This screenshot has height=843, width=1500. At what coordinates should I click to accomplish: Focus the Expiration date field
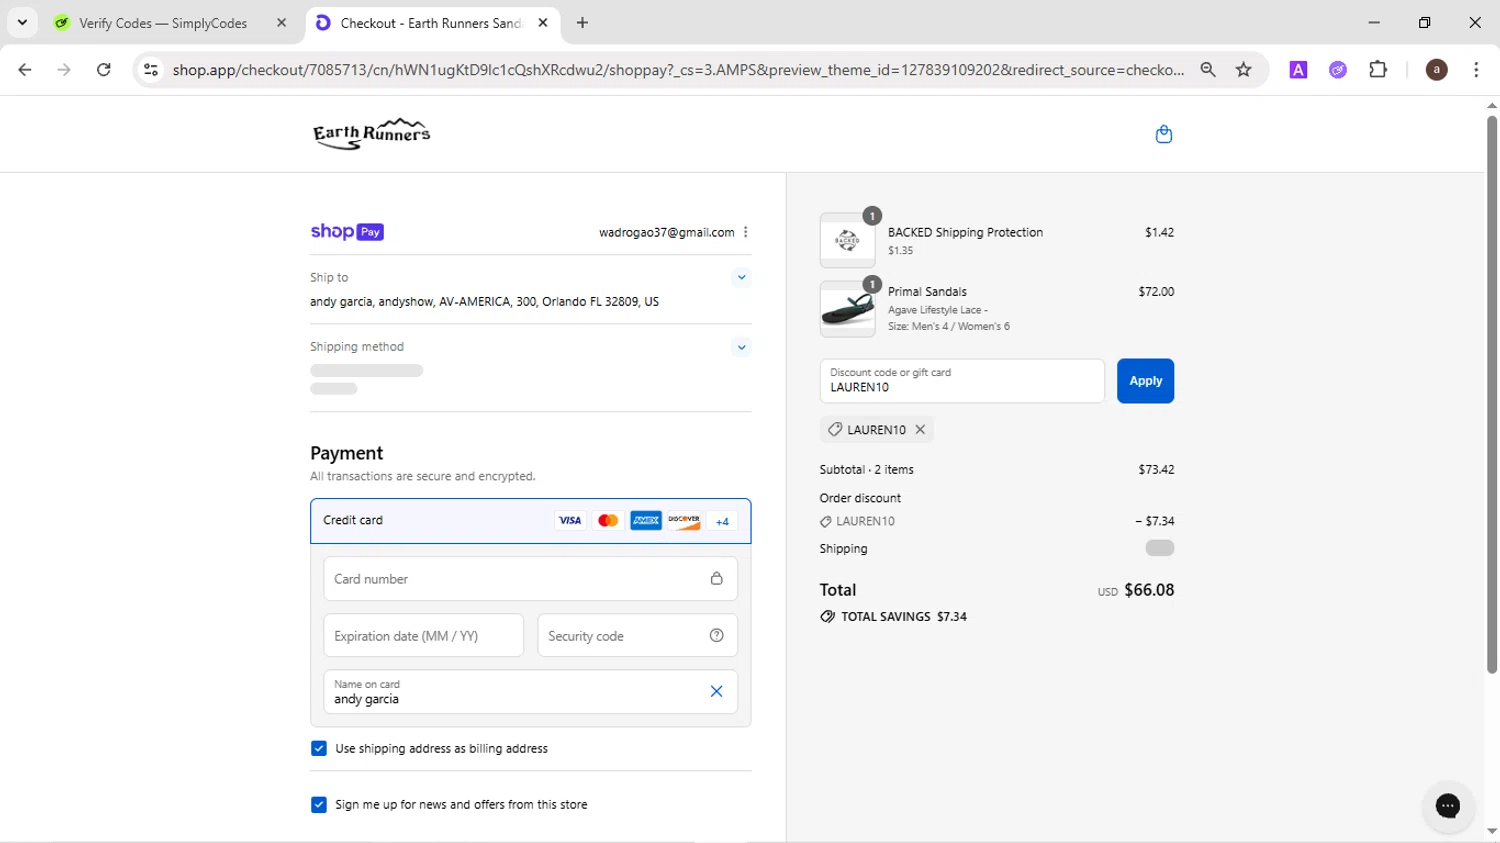point(423,636)
